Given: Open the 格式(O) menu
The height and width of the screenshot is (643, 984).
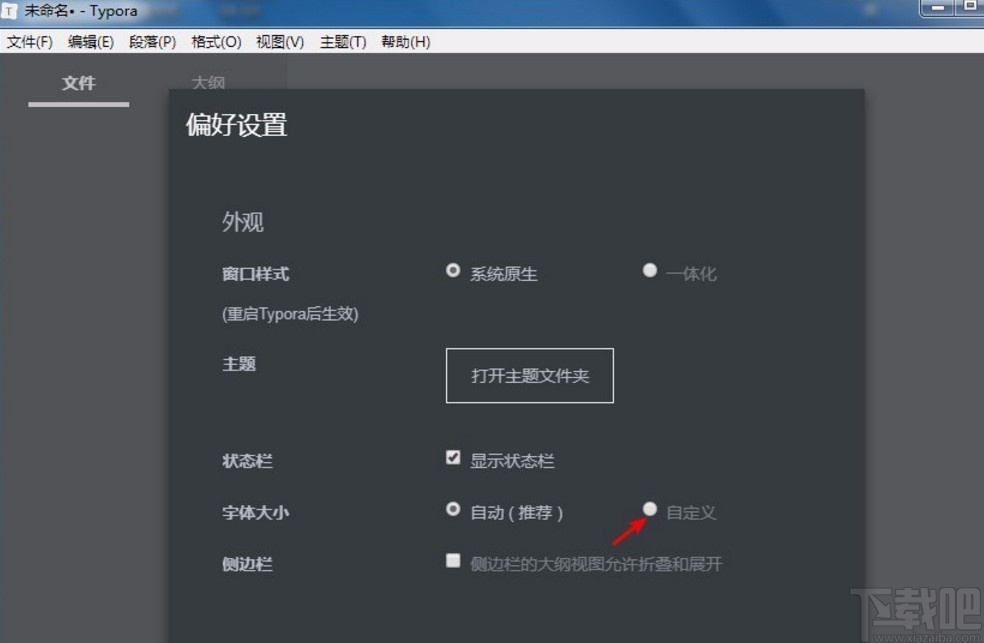Looking at the screenshot, I should pyautogui.click(x=214, y=41).
